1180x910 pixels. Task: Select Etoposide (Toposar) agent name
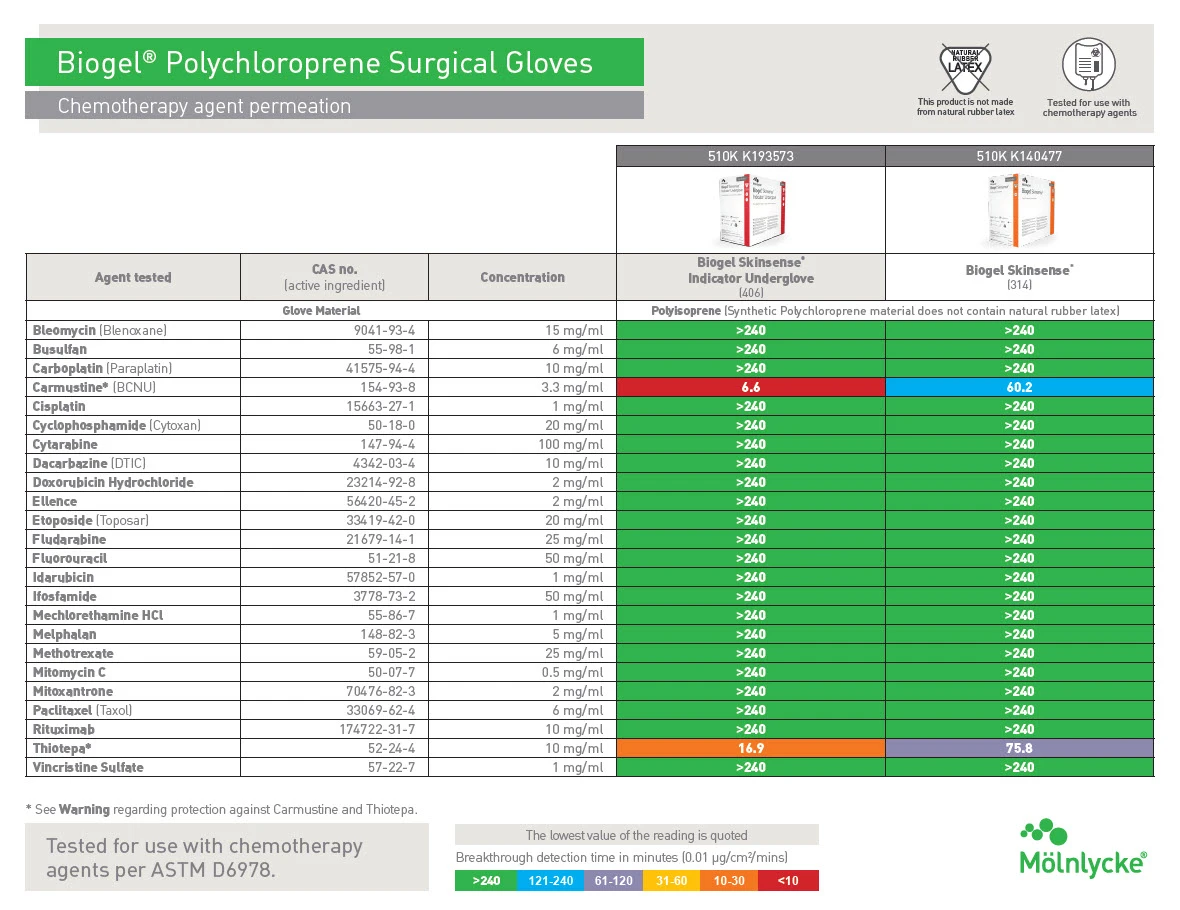[90, 520]
